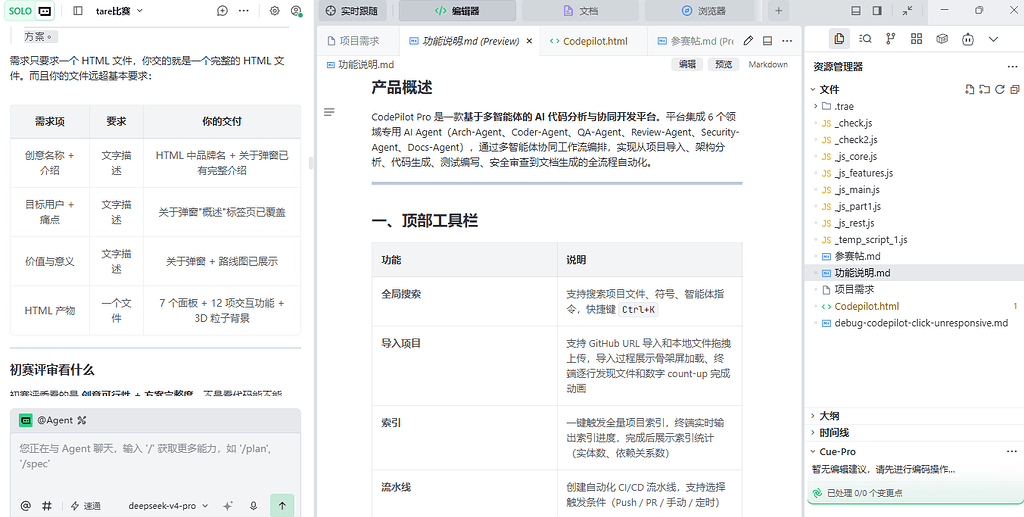The image size is (1024, 517).
Task: Switch to 编辑 mode button
Action: pos(686,65)
